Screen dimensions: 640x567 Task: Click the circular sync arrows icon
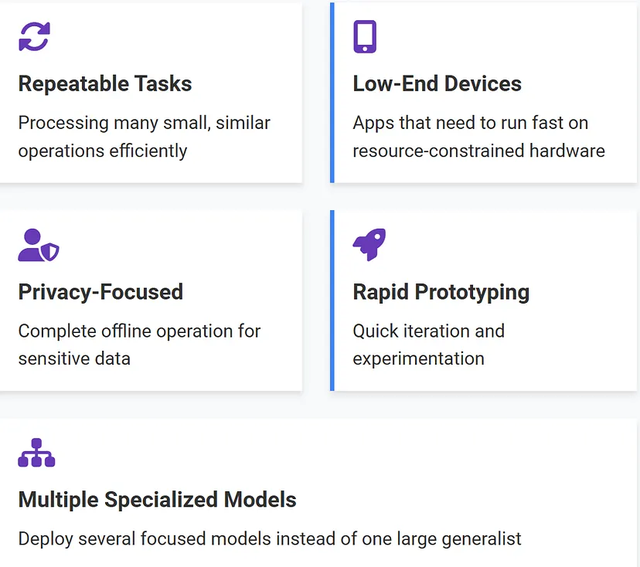(x=34, y=37)
